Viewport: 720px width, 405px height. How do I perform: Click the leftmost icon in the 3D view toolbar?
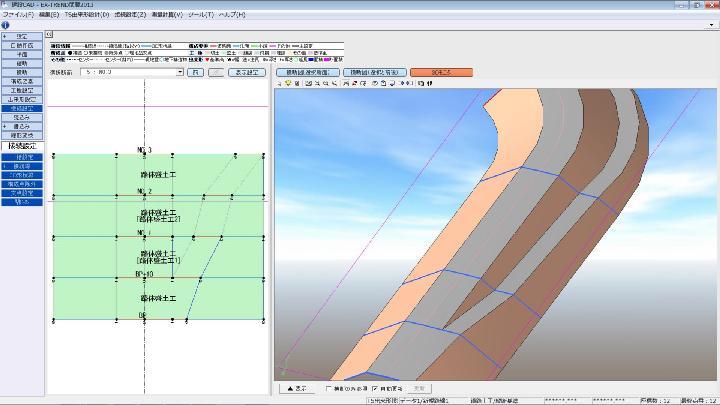[280, 83]
